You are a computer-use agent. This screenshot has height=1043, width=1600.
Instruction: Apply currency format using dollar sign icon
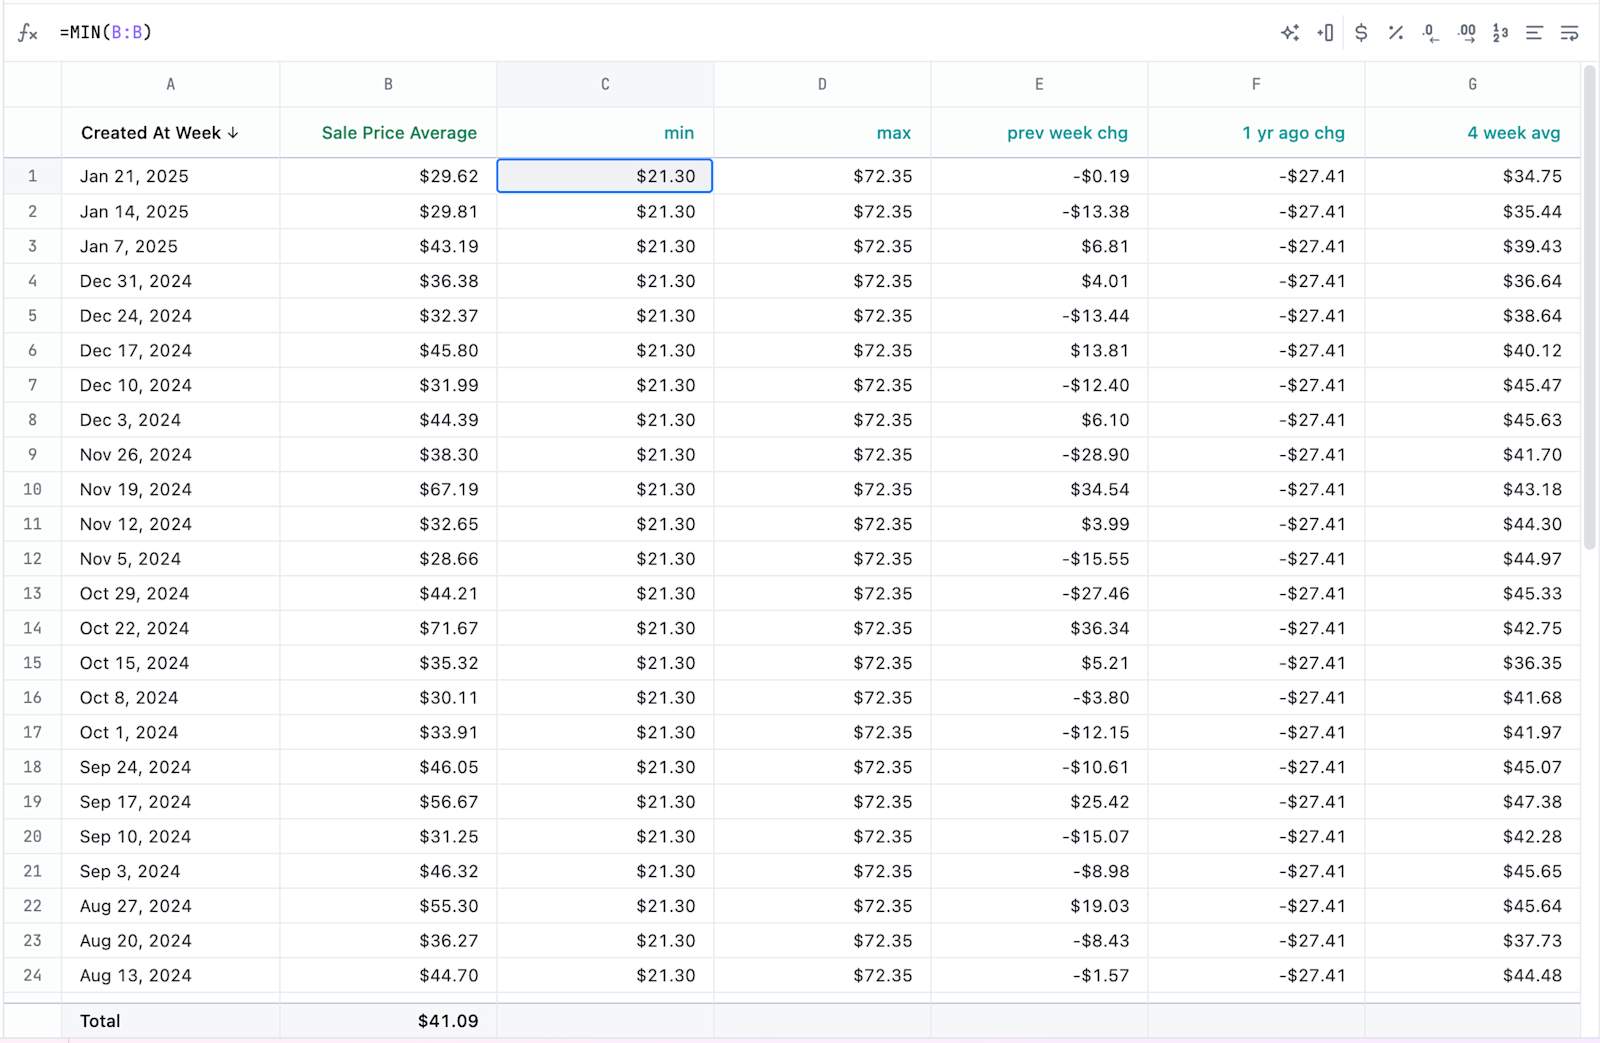(1360, 32)
